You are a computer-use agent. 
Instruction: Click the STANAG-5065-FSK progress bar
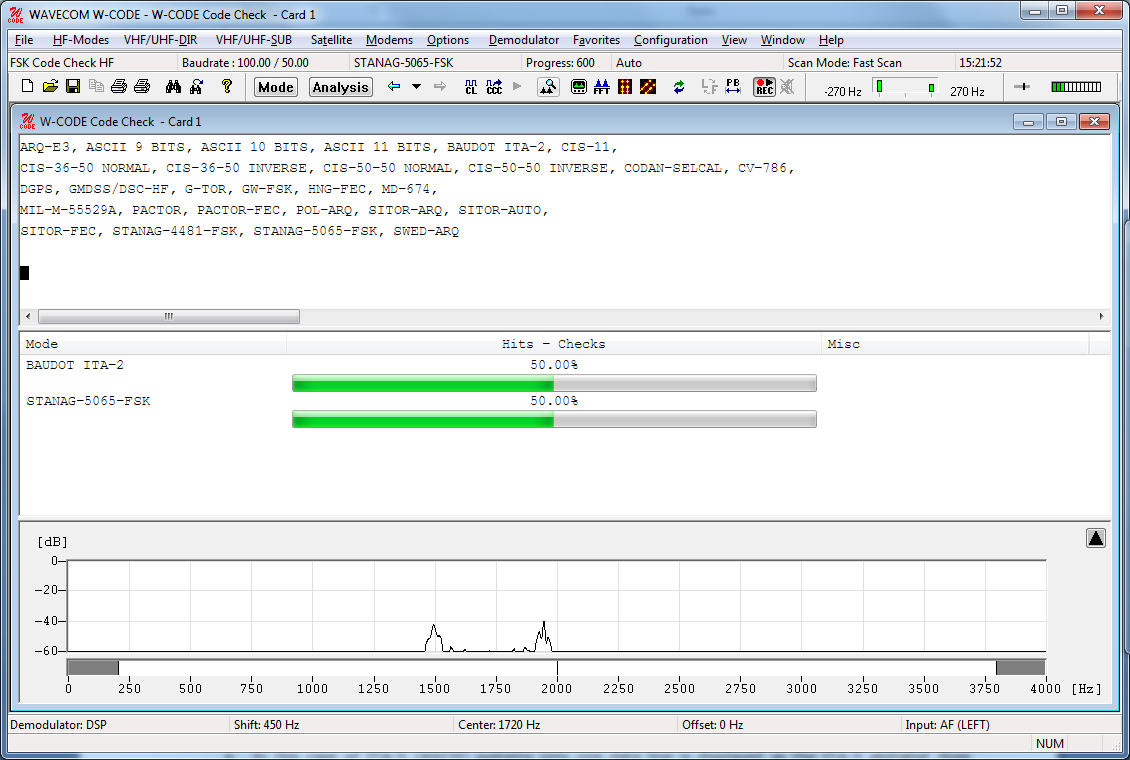pos(554,419)
